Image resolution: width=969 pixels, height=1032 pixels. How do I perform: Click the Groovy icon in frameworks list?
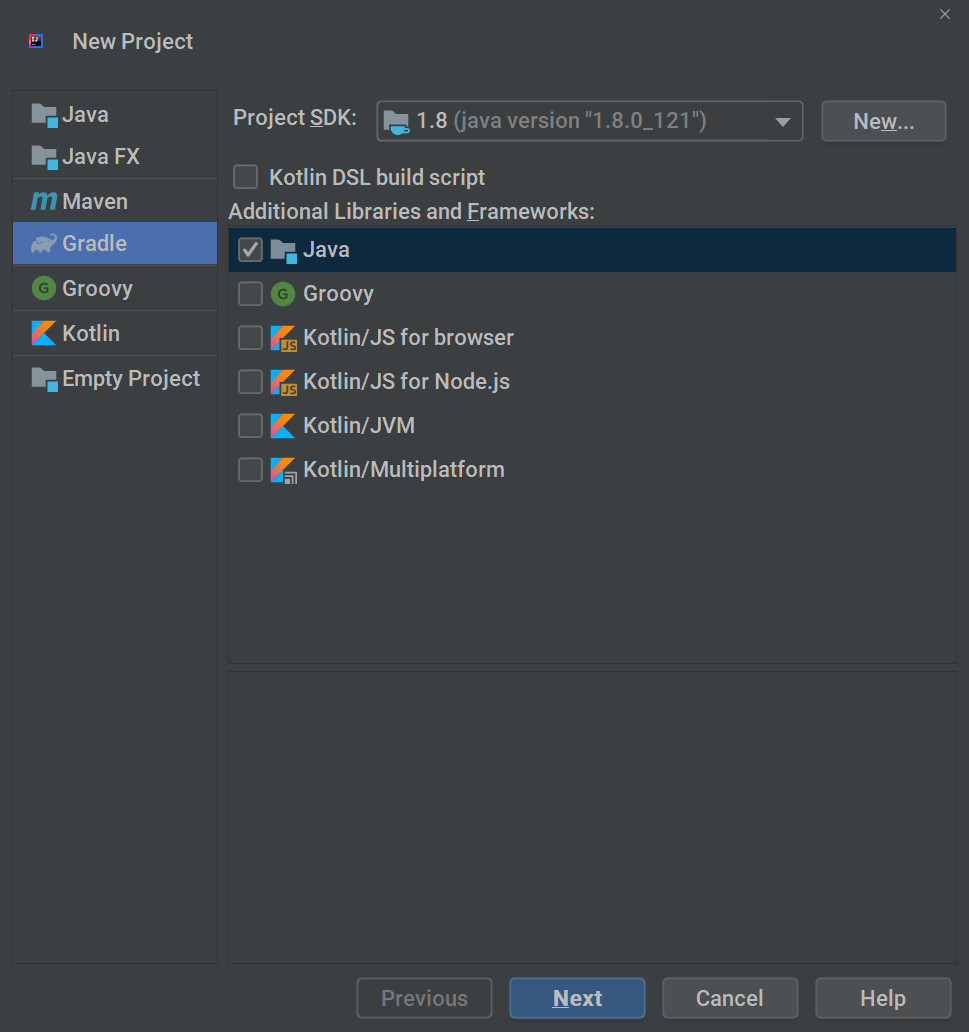283,294
